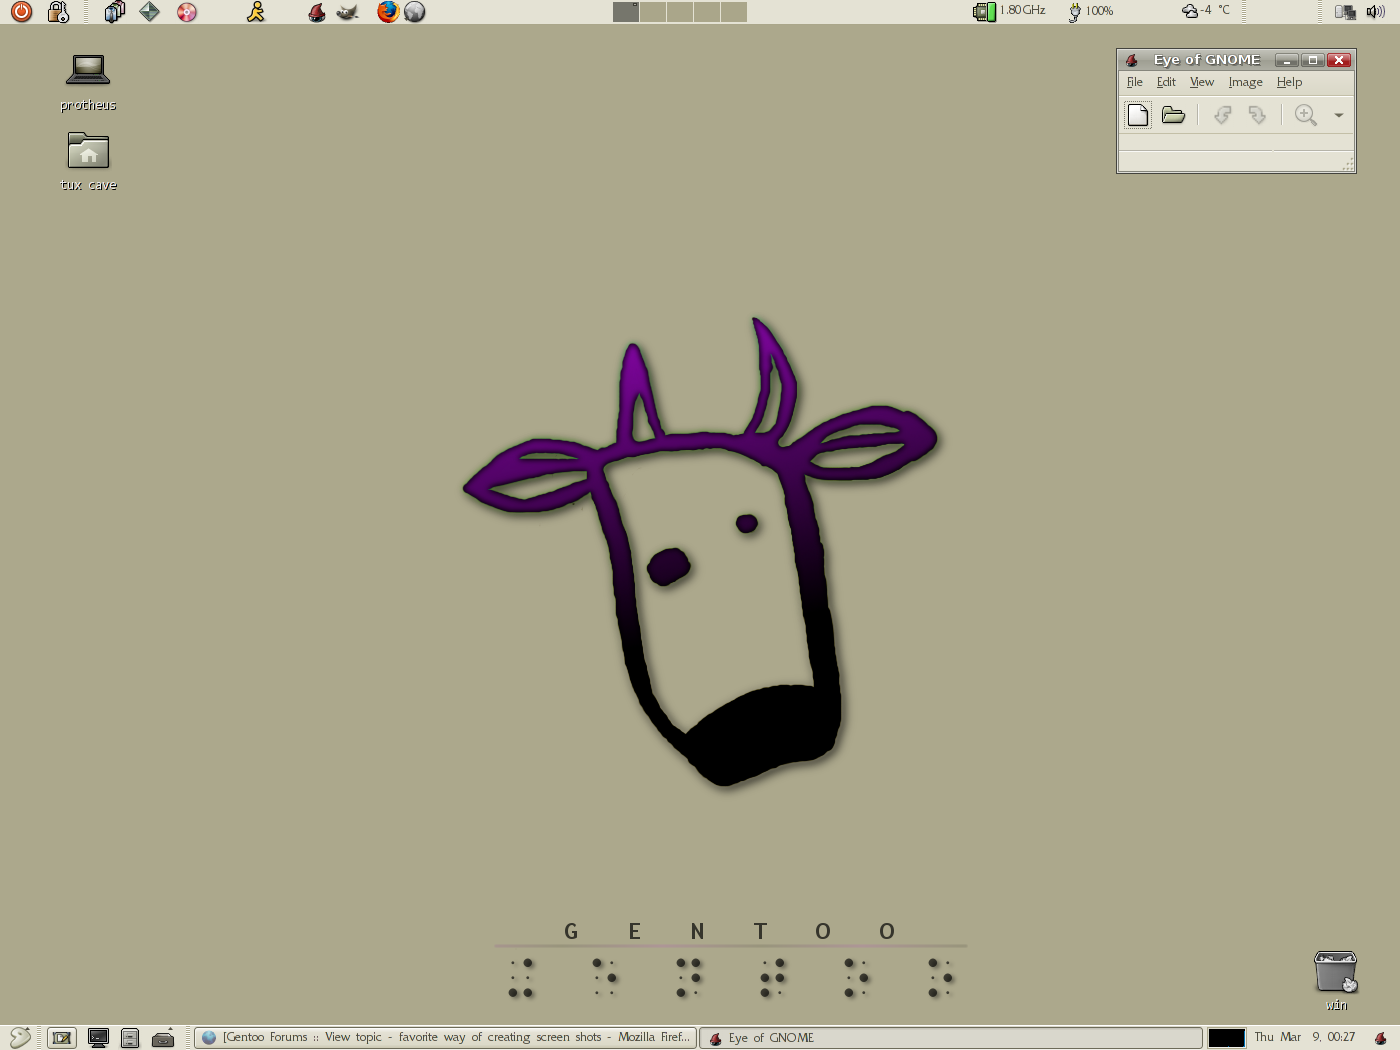Click the battery power plug icon
This screenshot has width=1400, height=1050.
1075,12
